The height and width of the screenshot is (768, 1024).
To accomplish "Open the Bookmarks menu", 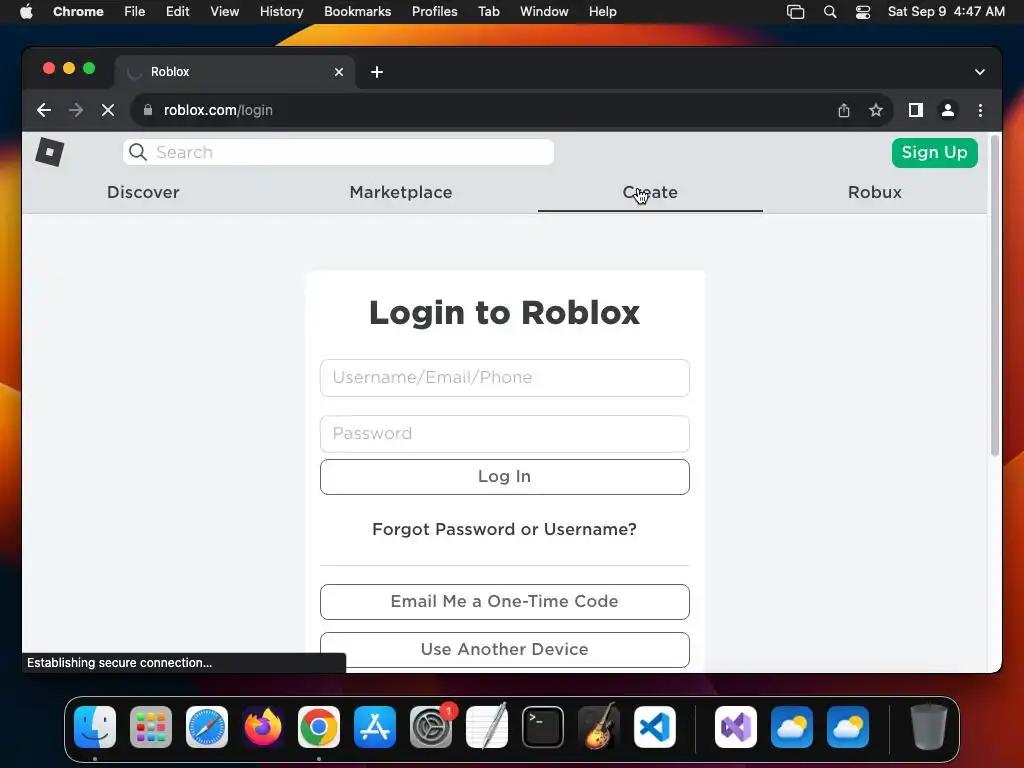I will point(357,12).
